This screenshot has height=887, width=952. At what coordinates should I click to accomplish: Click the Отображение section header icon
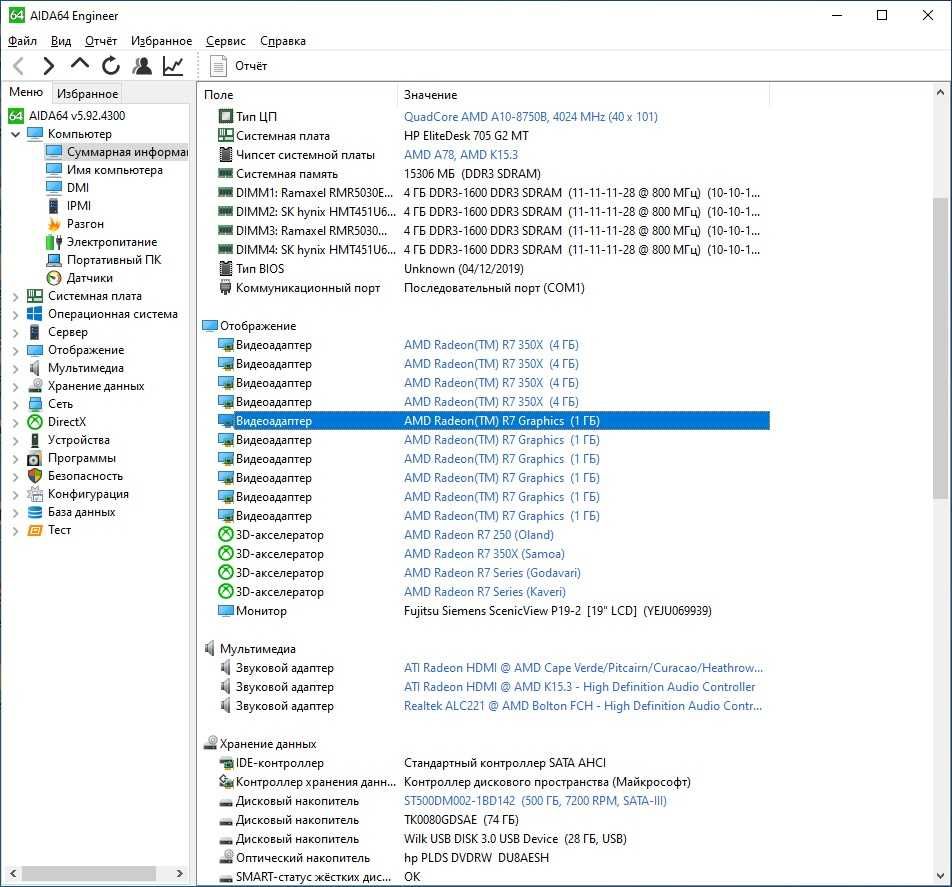click(x=210, y=326)
